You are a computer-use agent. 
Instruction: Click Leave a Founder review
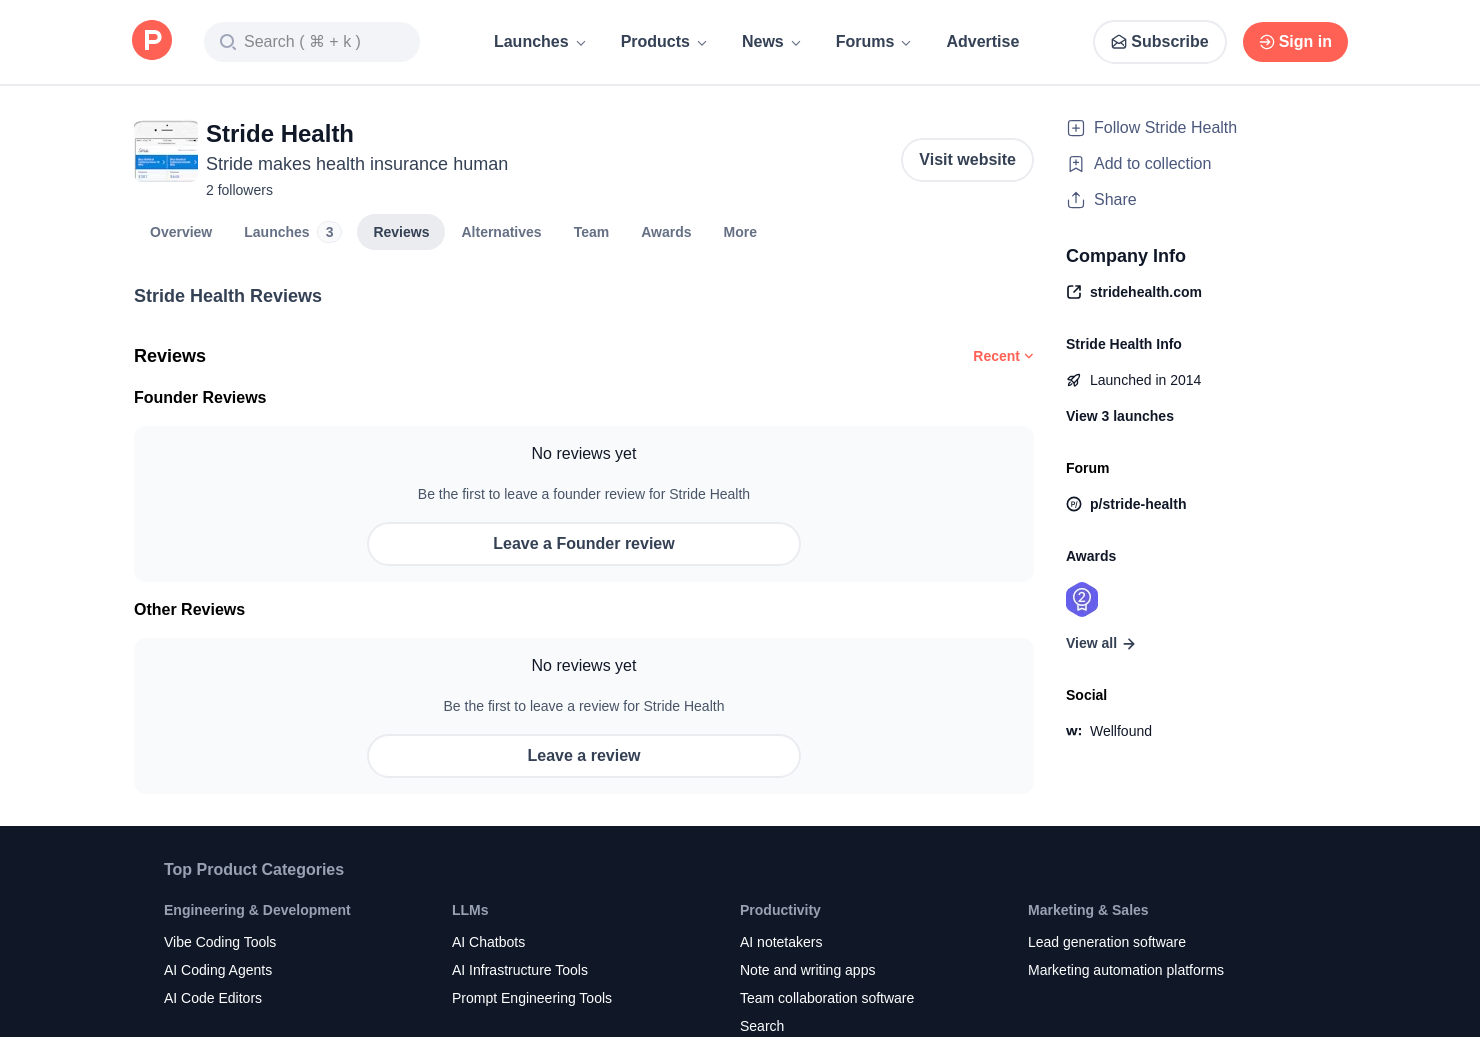pyautogui.click(x=584, y=544)
